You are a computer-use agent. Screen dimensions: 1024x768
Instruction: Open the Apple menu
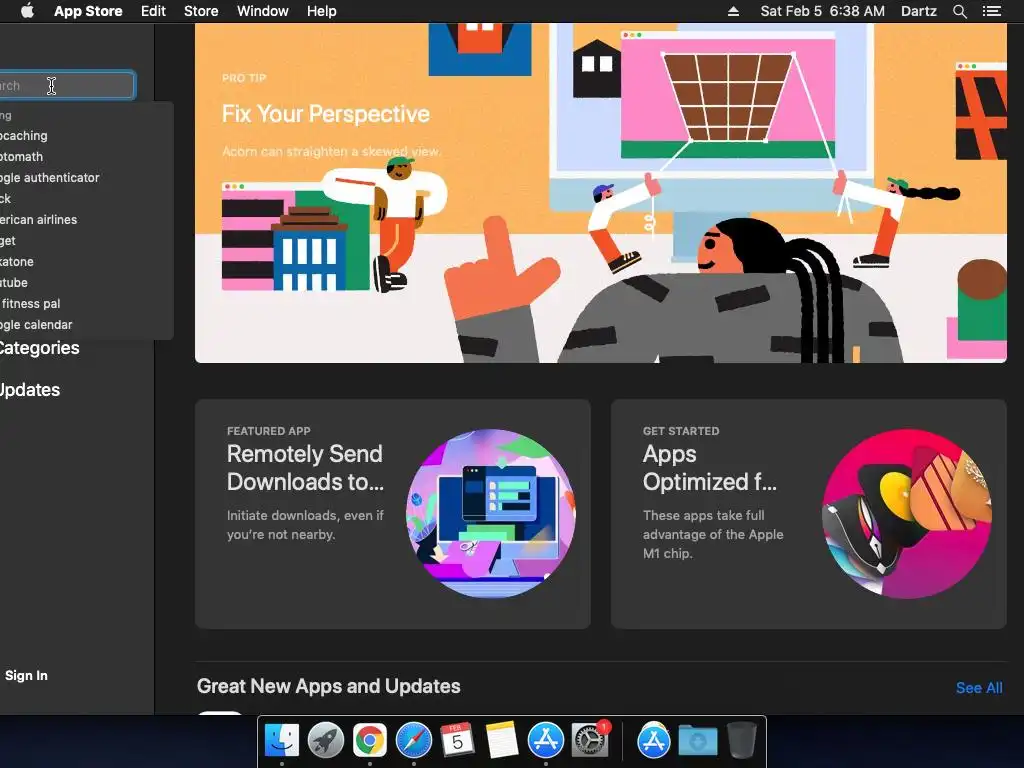coord(27,11)
